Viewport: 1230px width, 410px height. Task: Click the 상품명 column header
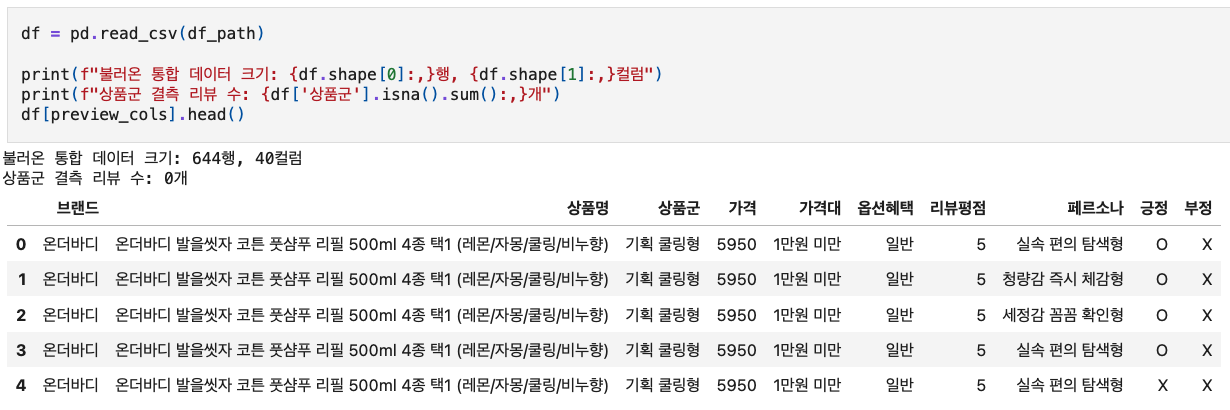[x=588, y=208]
